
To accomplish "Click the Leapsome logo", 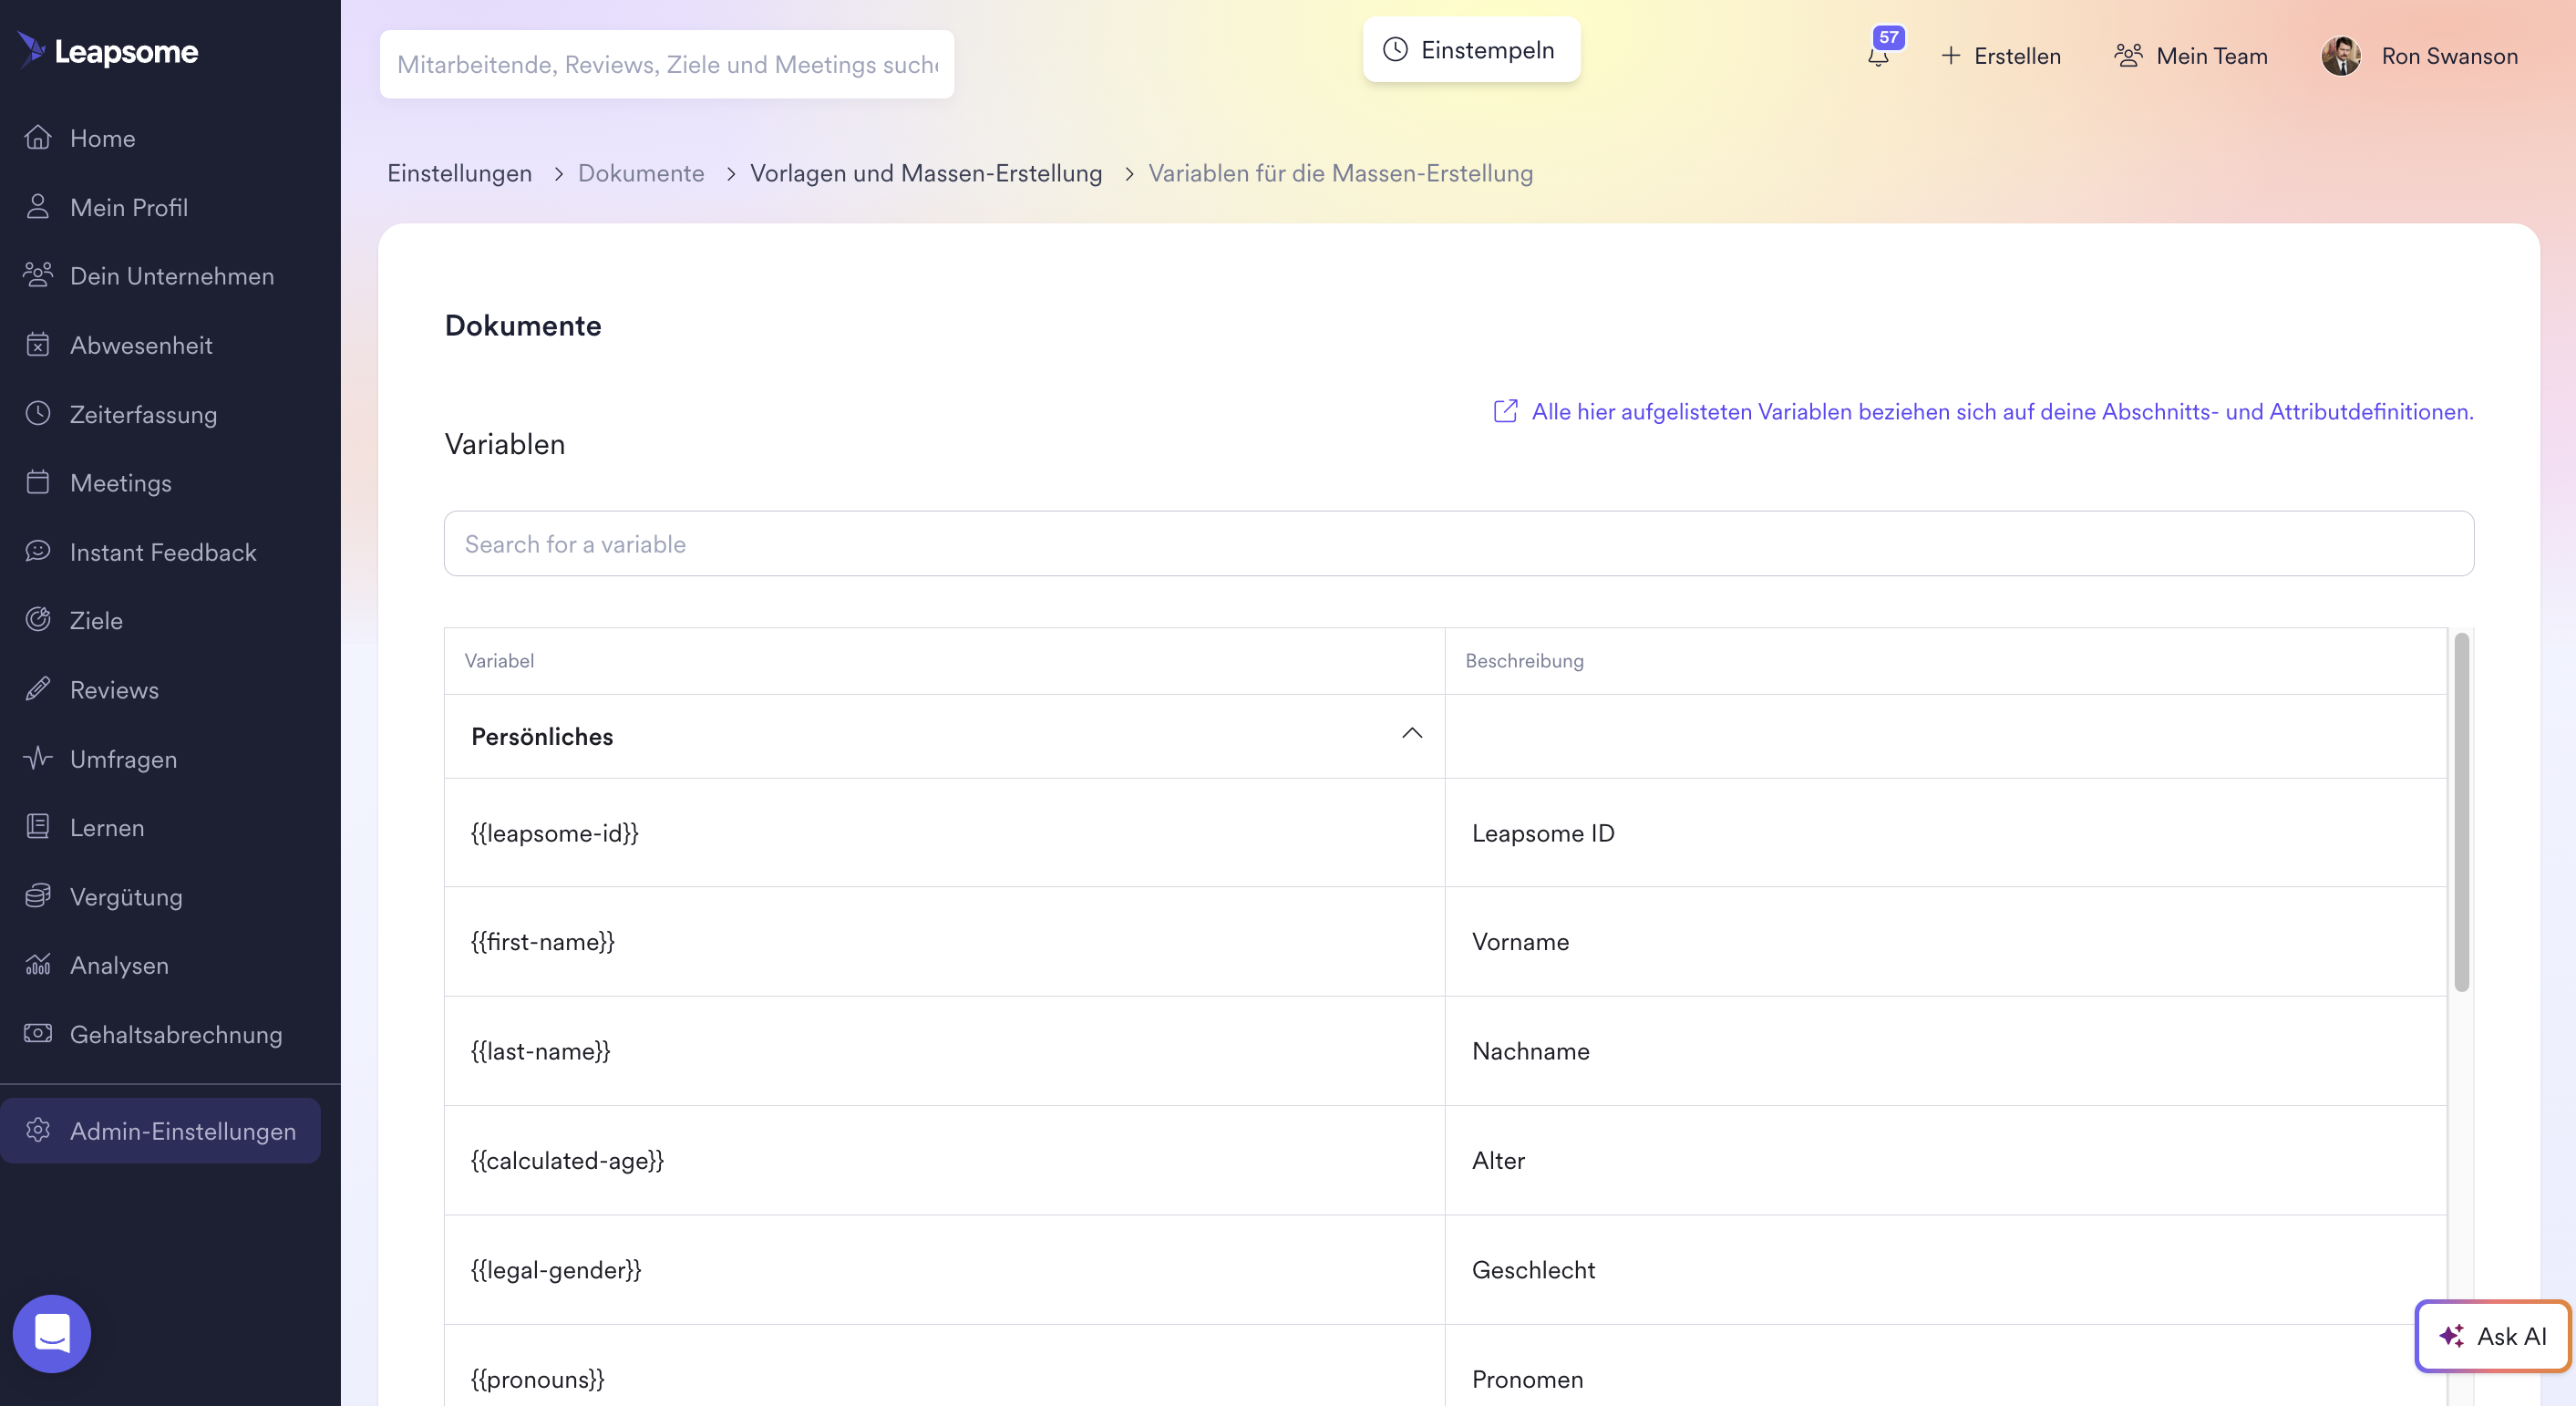I will (108, 51).
